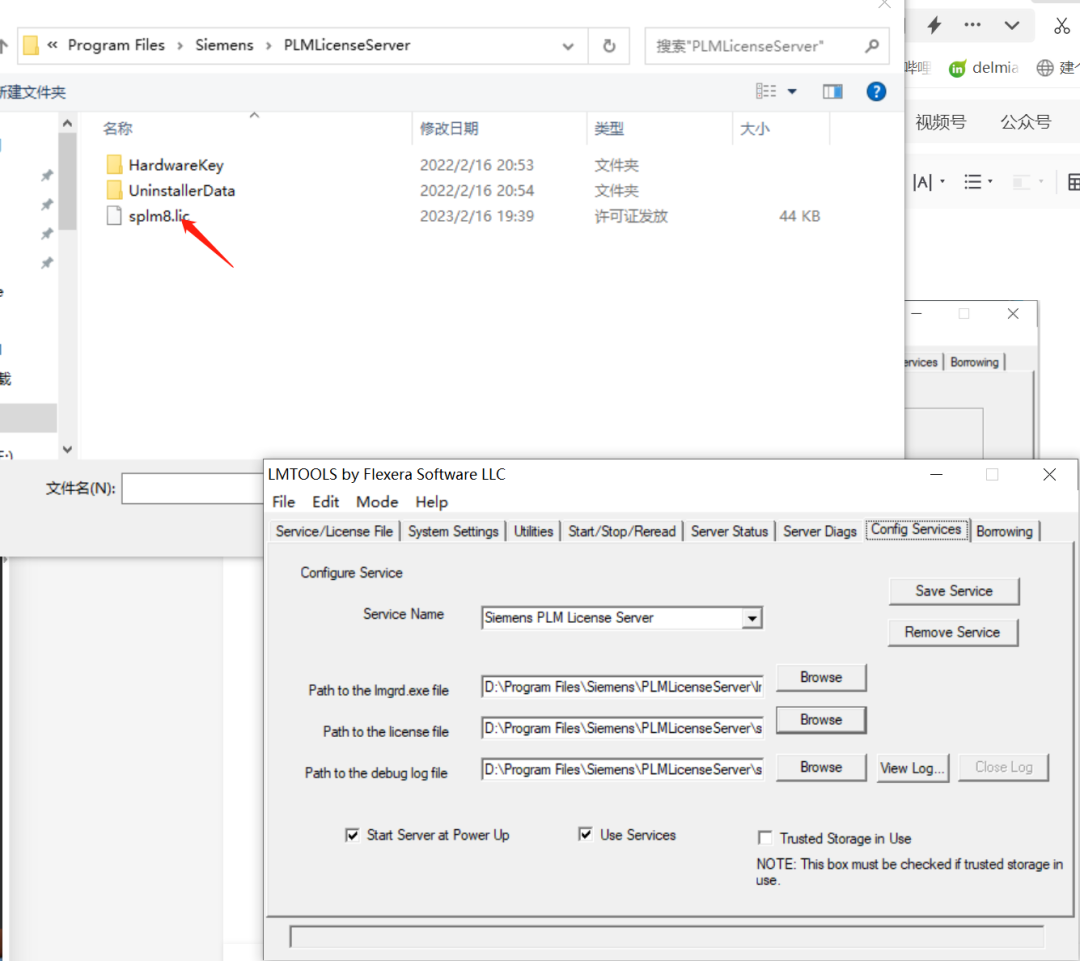The width and height of the screenshot is (1080, 961).
Task: Open the LMTOOLS Edit menu
Action: coord(325,502)
